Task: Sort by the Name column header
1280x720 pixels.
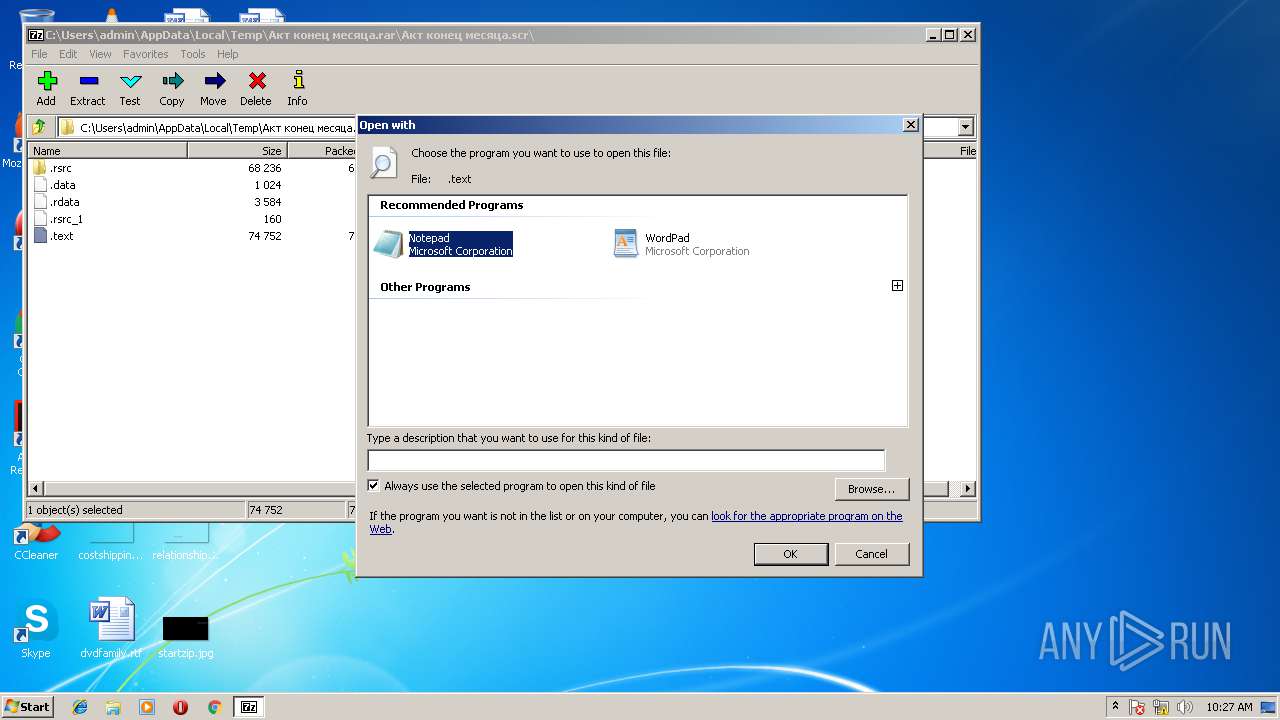Action: 108,151
